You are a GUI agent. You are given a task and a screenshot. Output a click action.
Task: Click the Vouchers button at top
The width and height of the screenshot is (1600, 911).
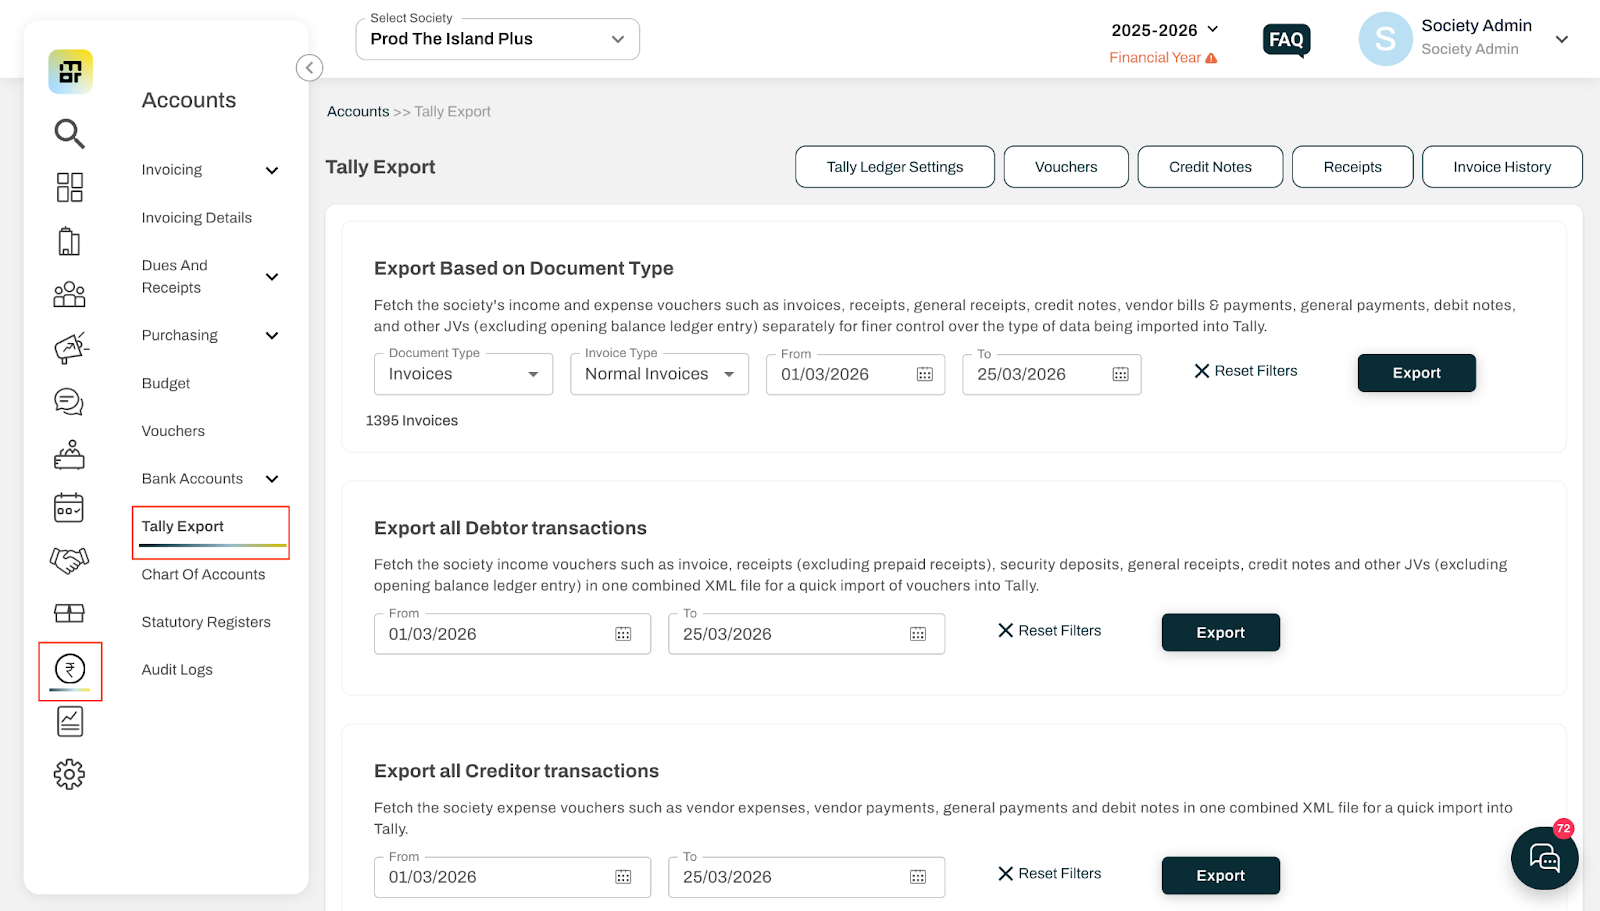pyautogui.click(x=1066, y=167)
